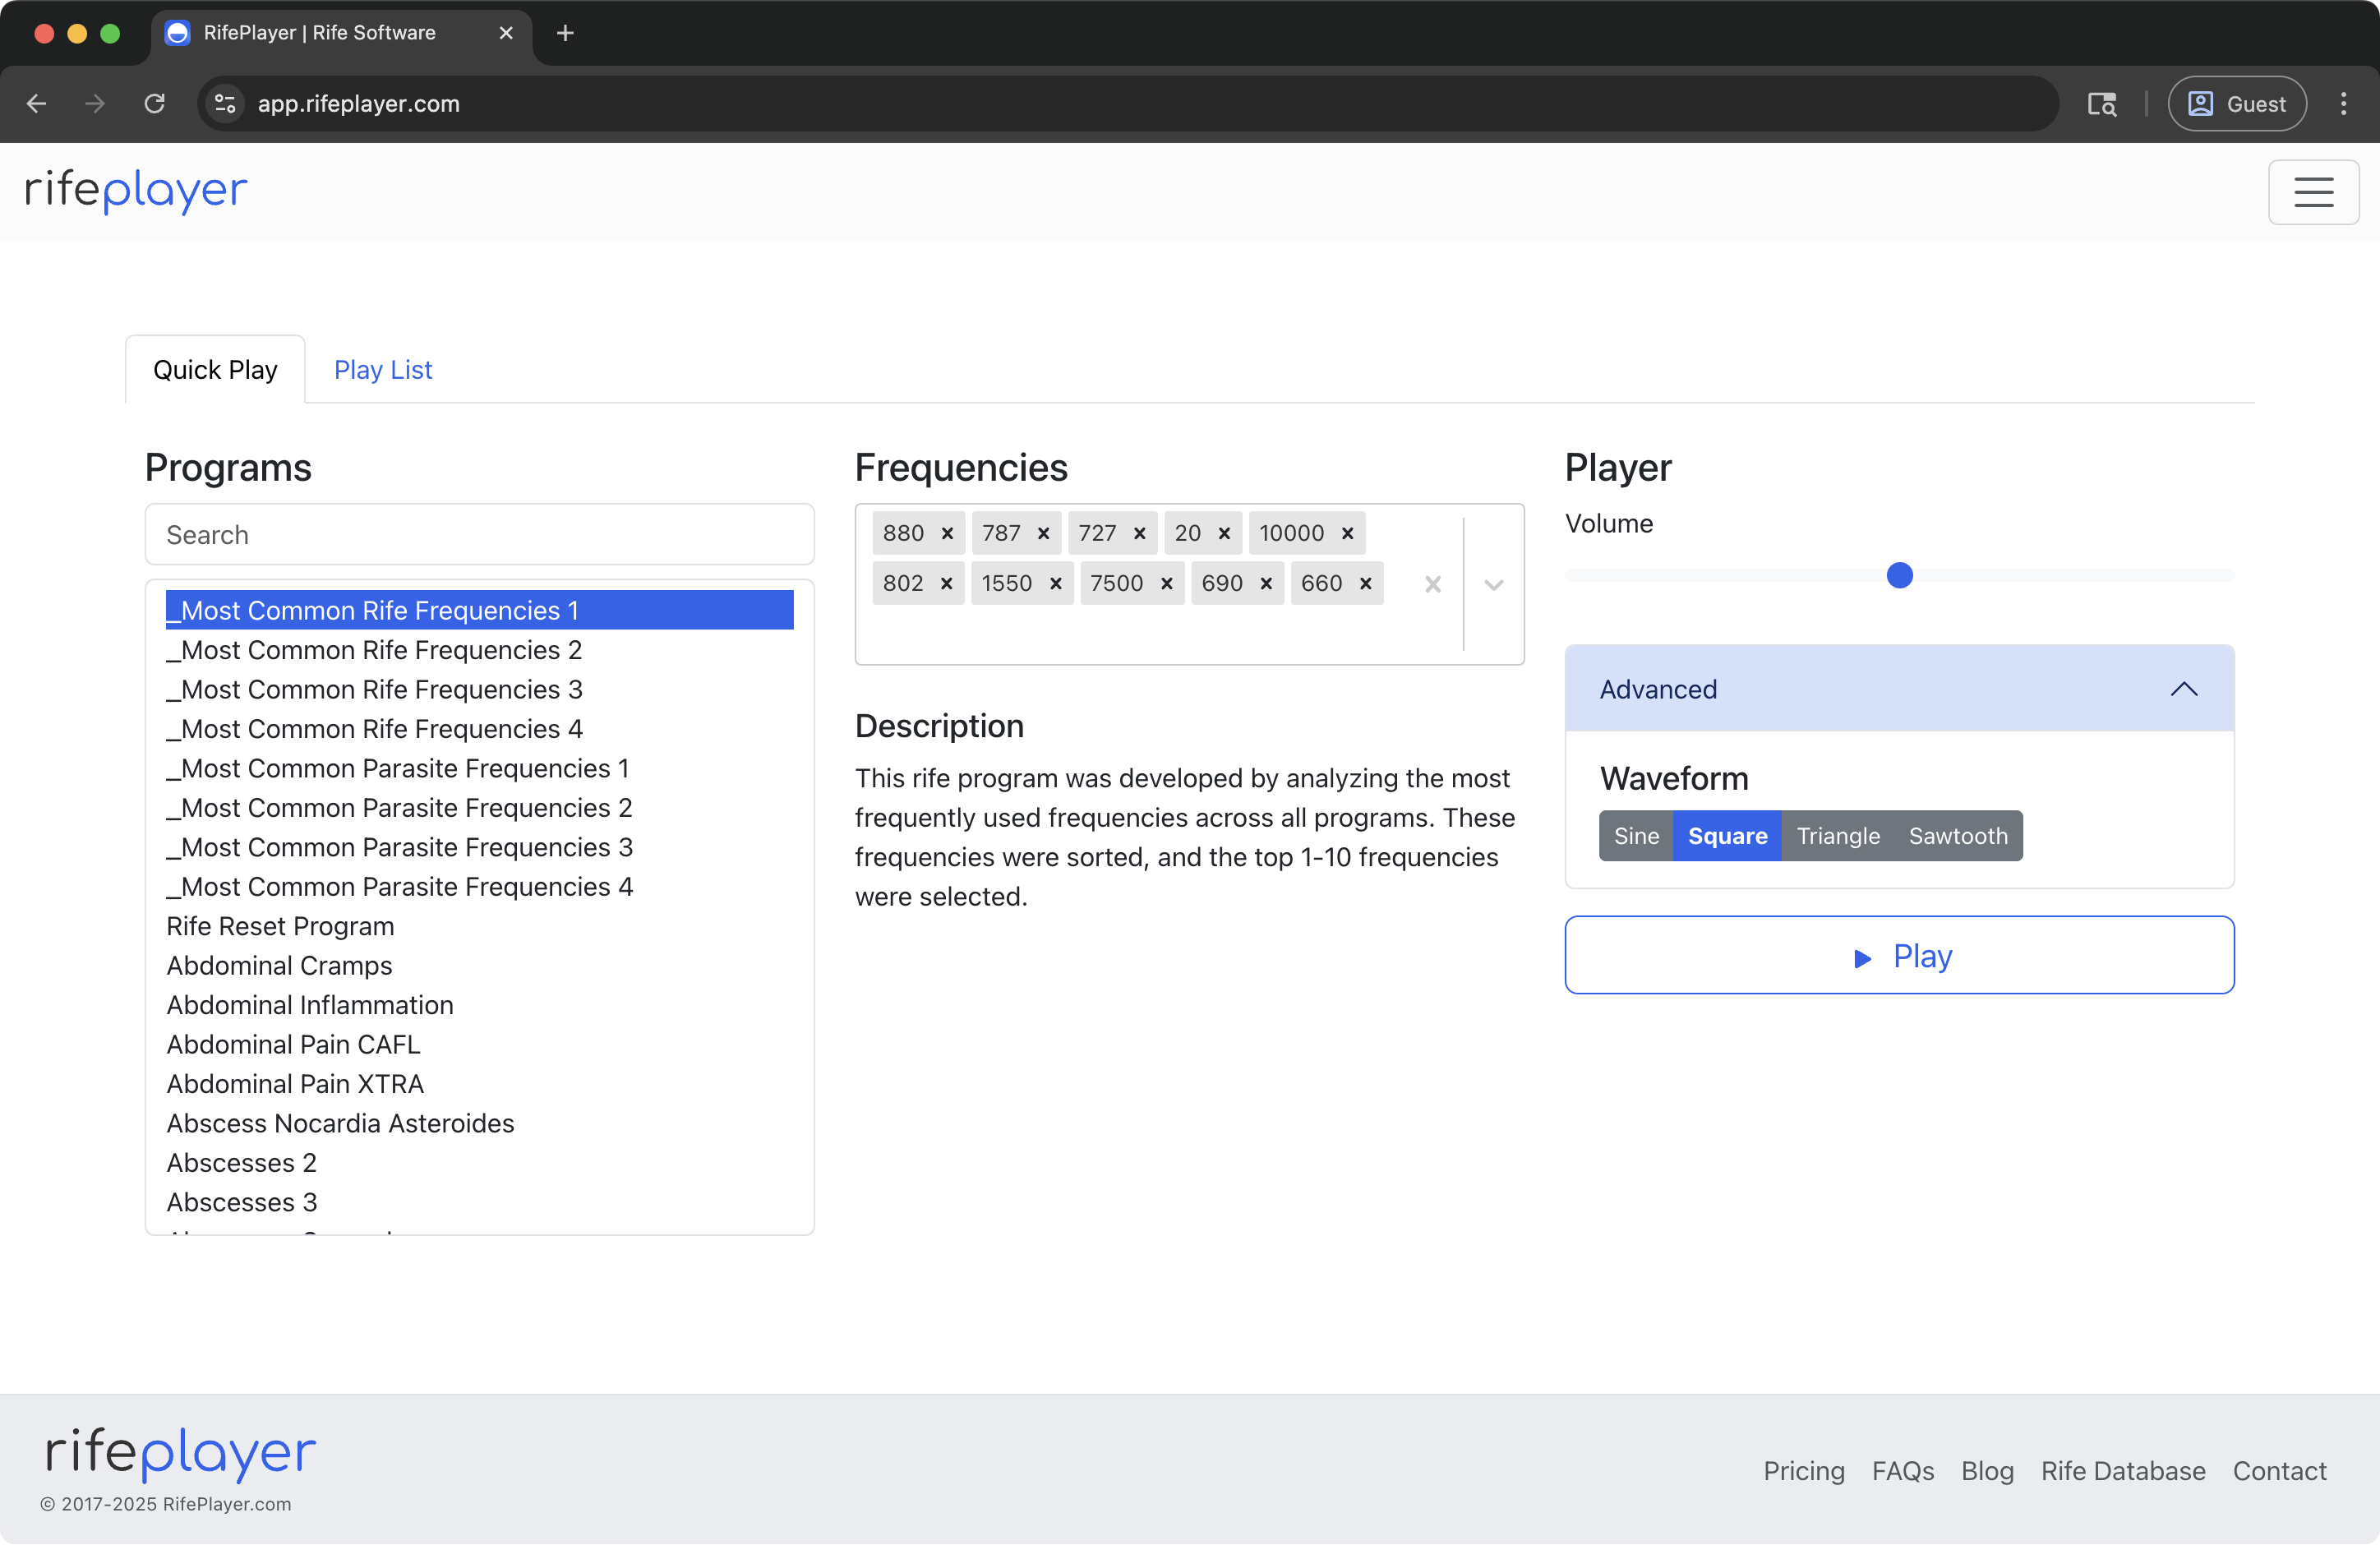Open the Guest browser profile
This screenshot has width=2380, height=1545.
[x=2237, y=103]
